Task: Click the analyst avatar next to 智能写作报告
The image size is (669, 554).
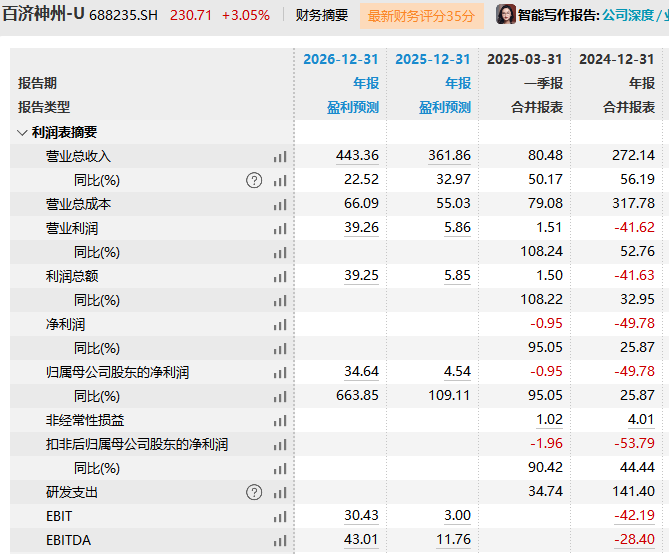Action: [506, 15]
